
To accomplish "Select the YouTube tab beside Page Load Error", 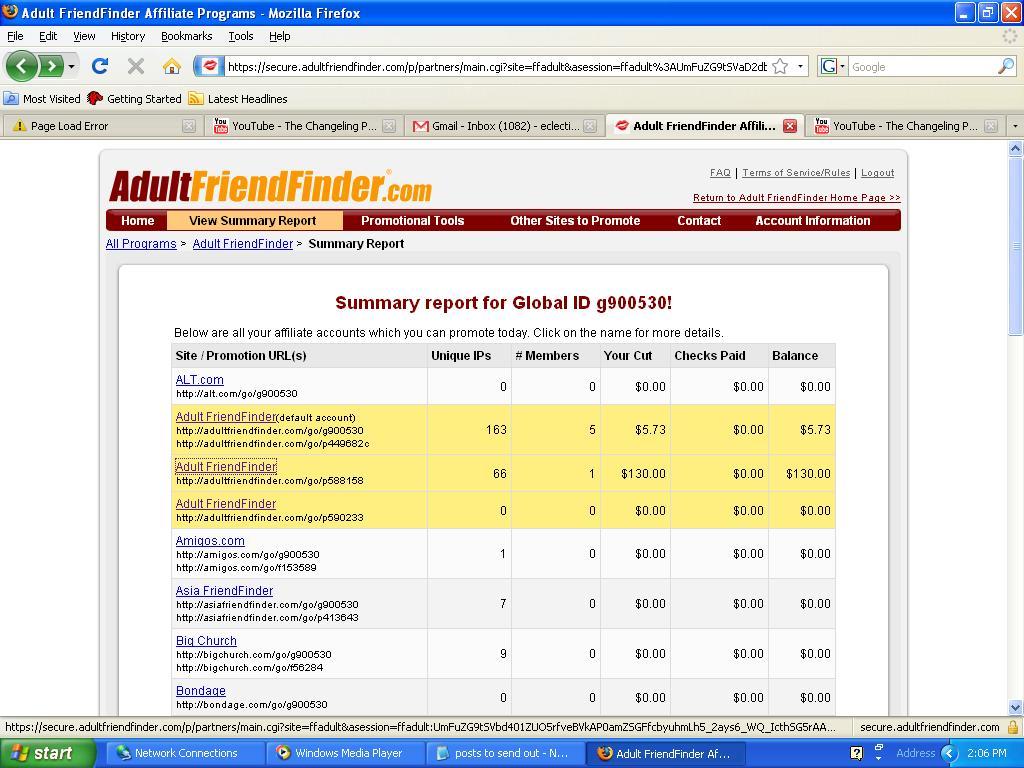I will tap(304, 126).
